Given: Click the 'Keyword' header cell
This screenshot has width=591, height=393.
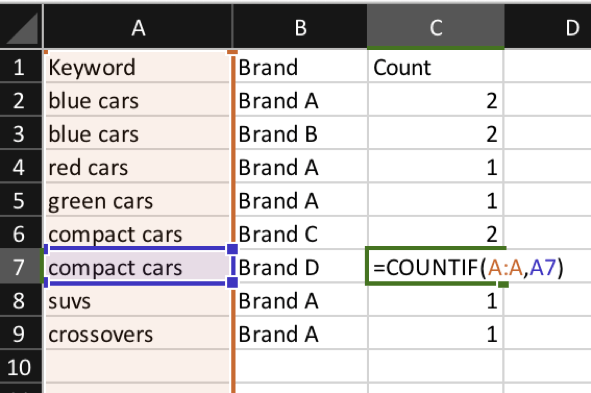Looking at the screenshot, I should (x=138, y=67).
